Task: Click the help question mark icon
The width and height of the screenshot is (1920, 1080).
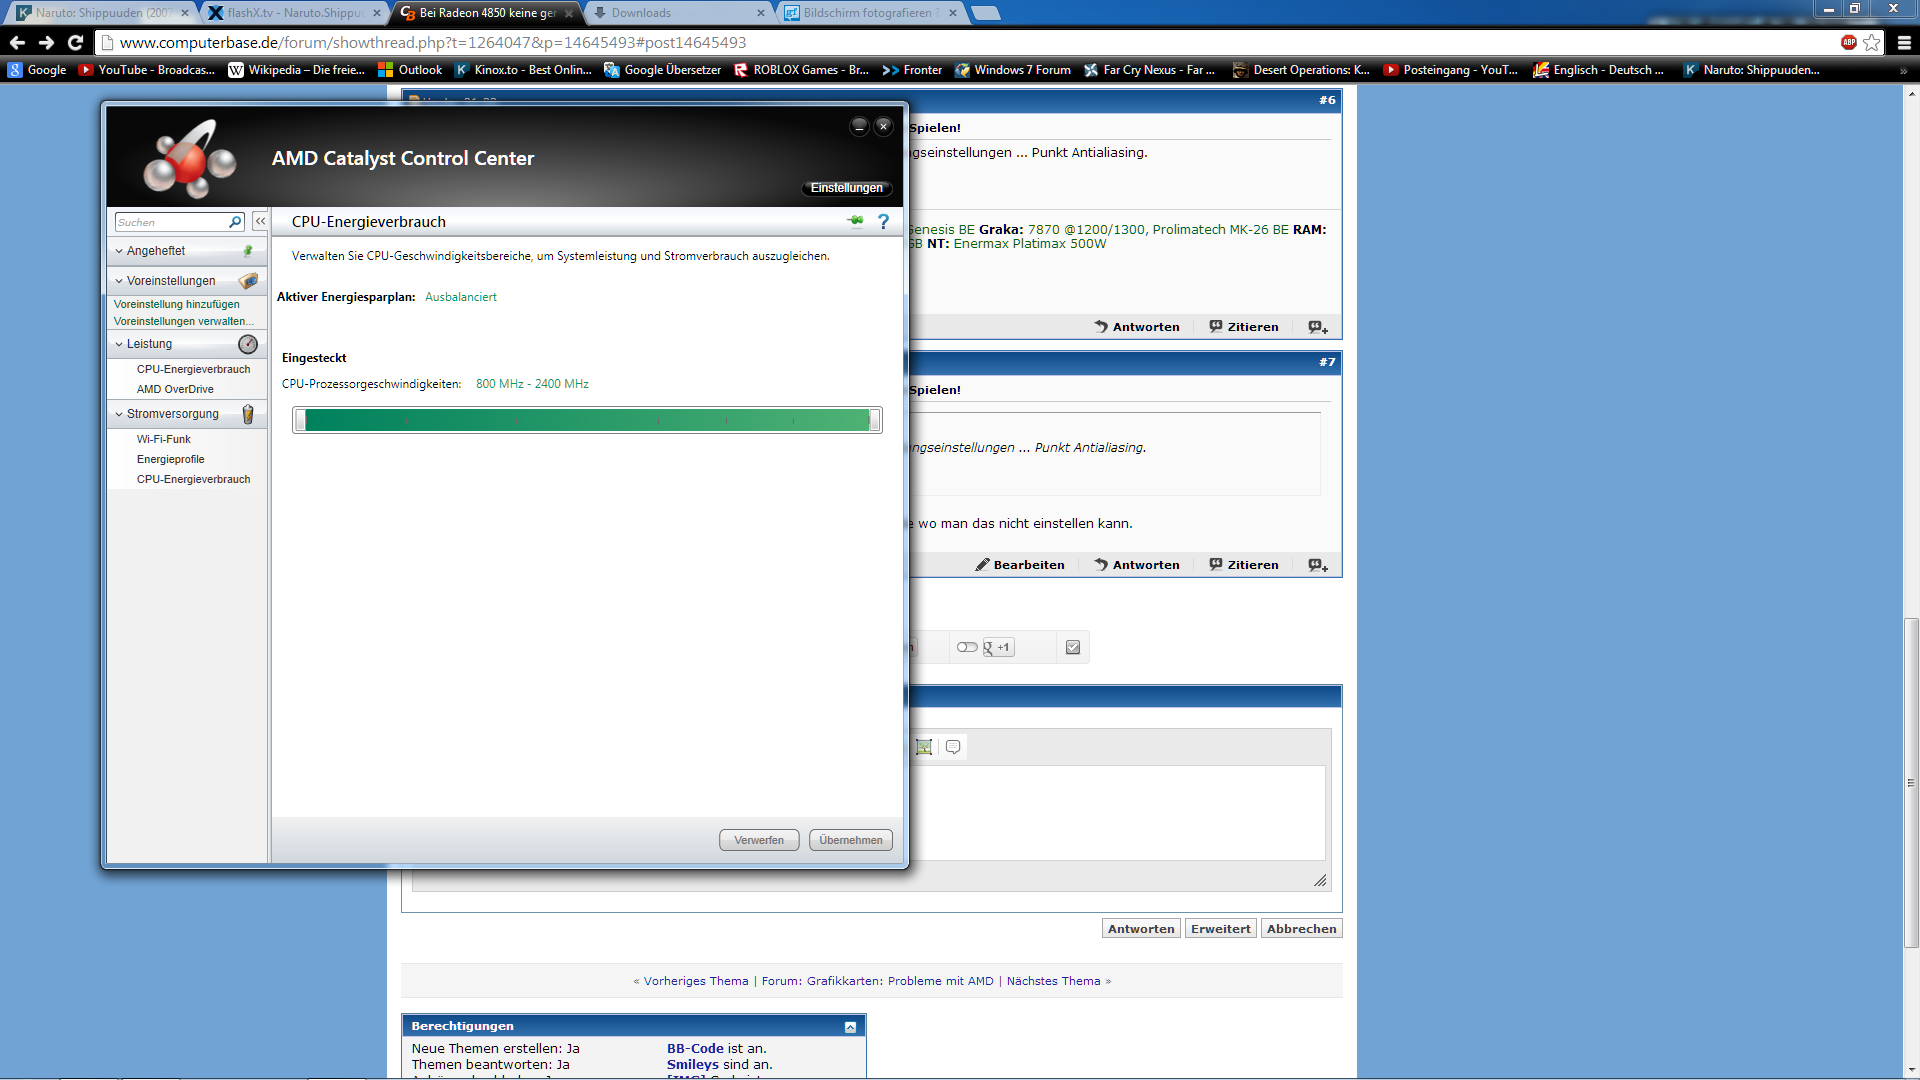Action: point(883,222)
